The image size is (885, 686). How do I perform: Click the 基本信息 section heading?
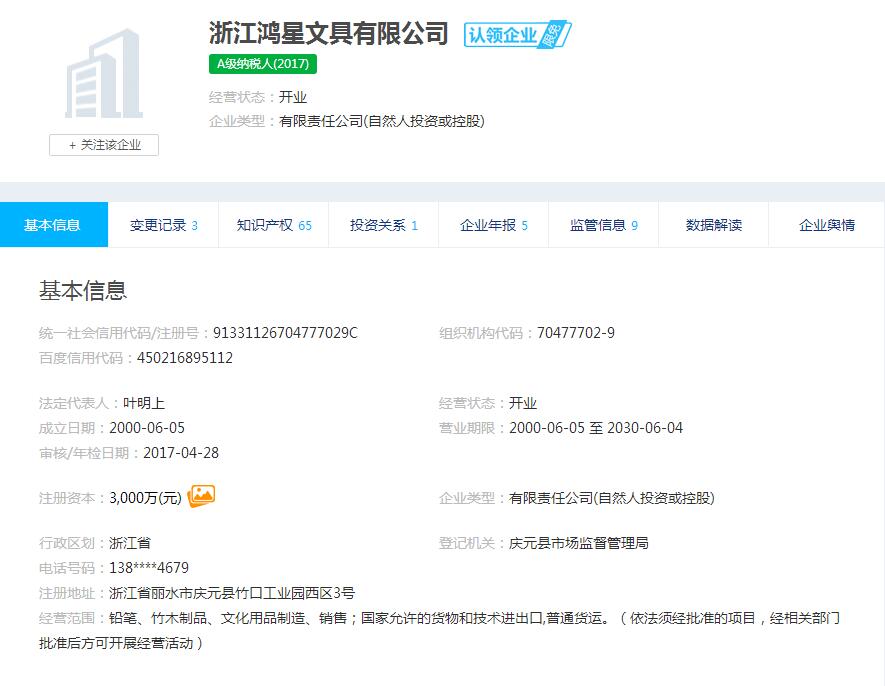click(83, 290)
